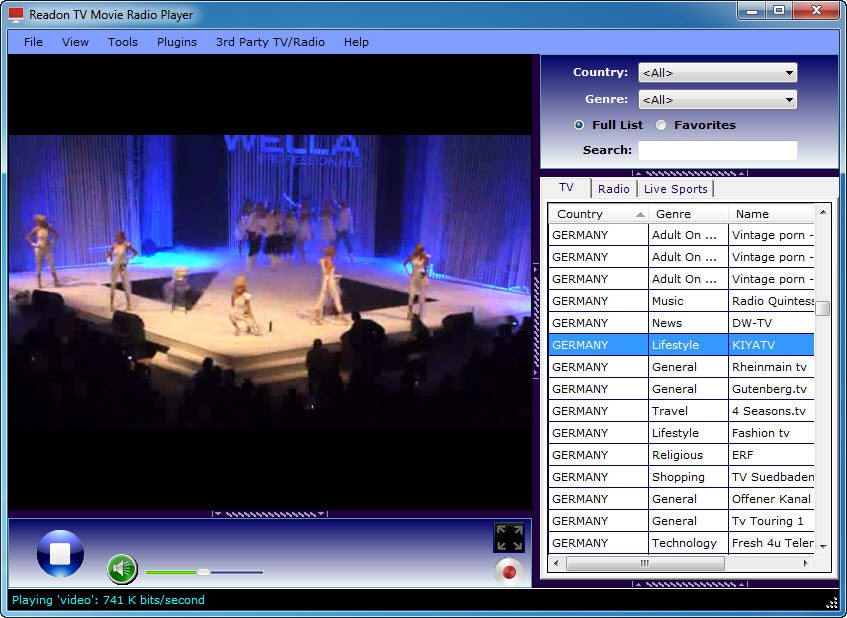Click the Search input field

[717, 150]
